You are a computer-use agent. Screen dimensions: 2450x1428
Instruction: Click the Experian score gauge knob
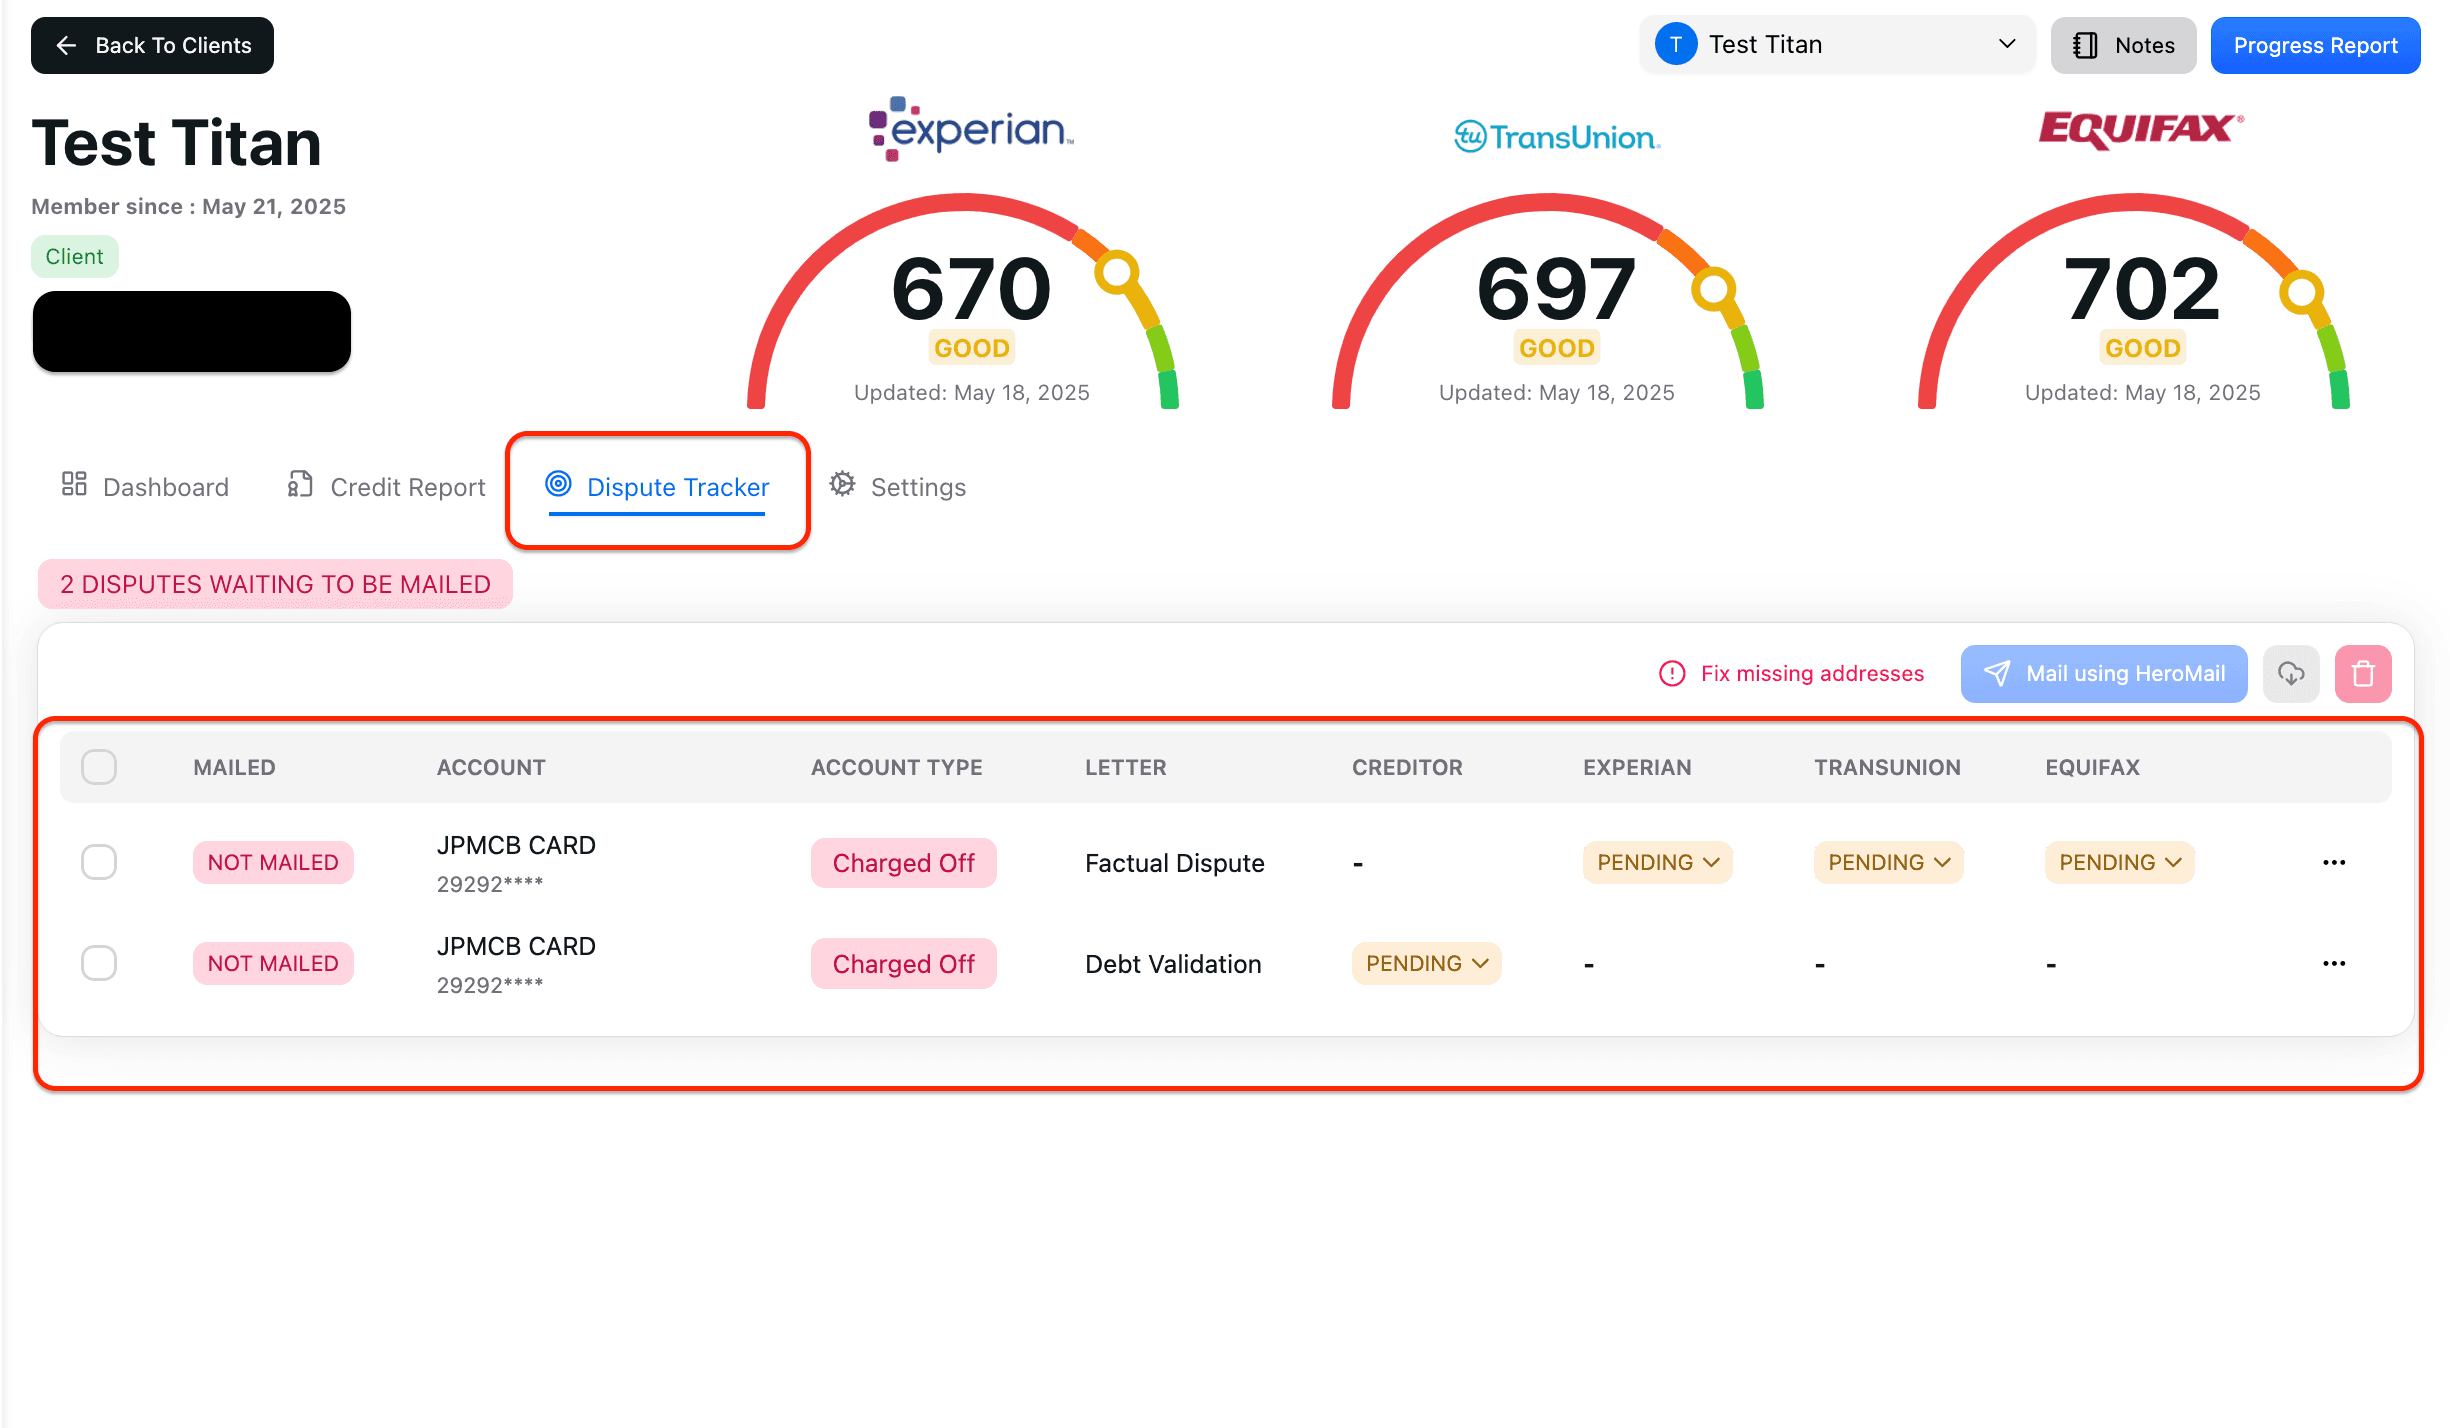tap(1117, 271)
